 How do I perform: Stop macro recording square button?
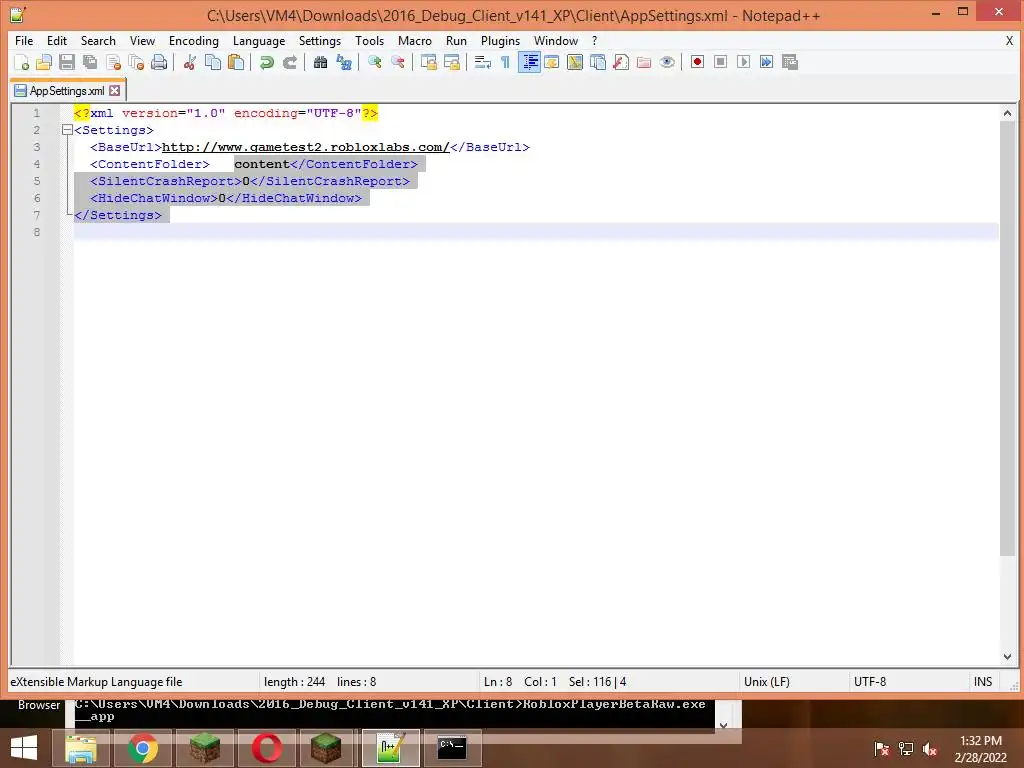click(x=720, y=62)
